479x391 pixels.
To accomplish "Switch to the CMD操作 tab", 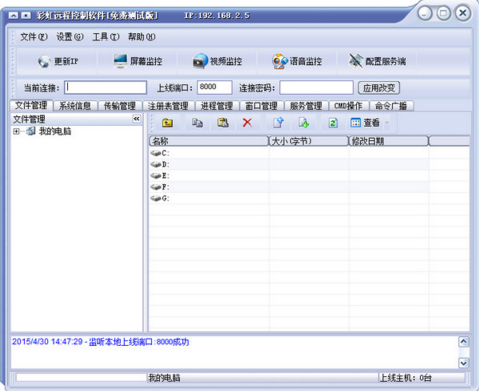I will [348, 106].
